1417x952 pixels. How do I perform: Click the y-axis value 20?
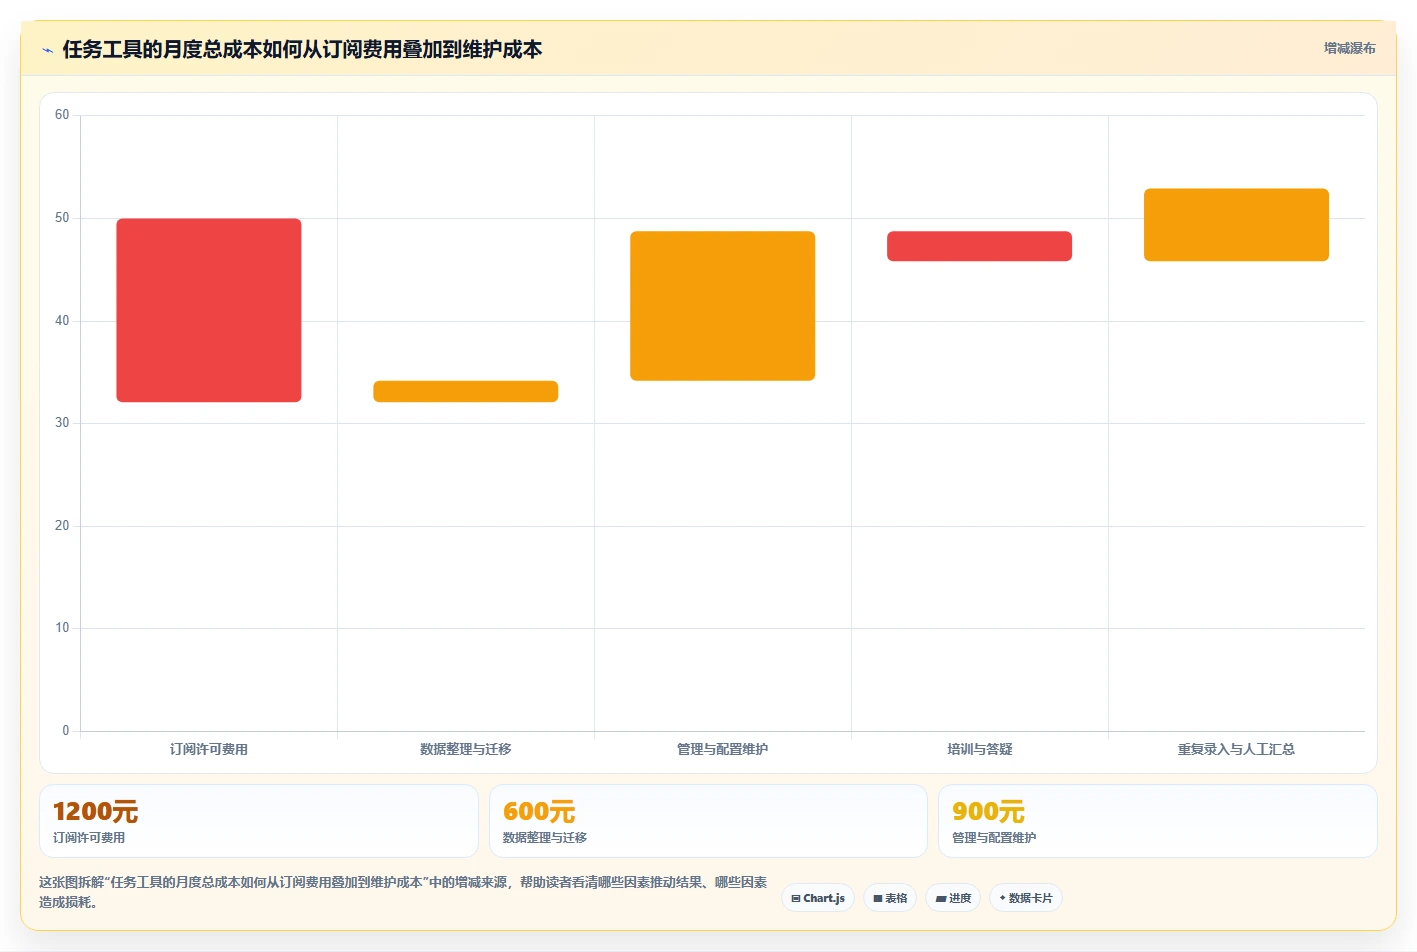(62, 526)
